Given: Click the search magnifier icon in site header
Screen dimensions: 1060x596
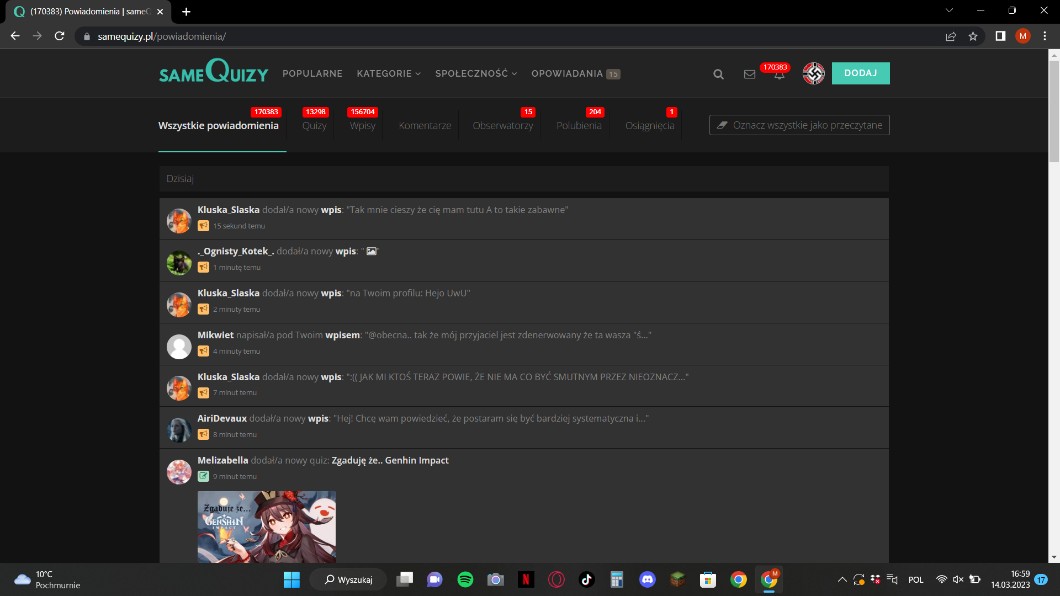Looking at the screenshot, I should 718,74.
